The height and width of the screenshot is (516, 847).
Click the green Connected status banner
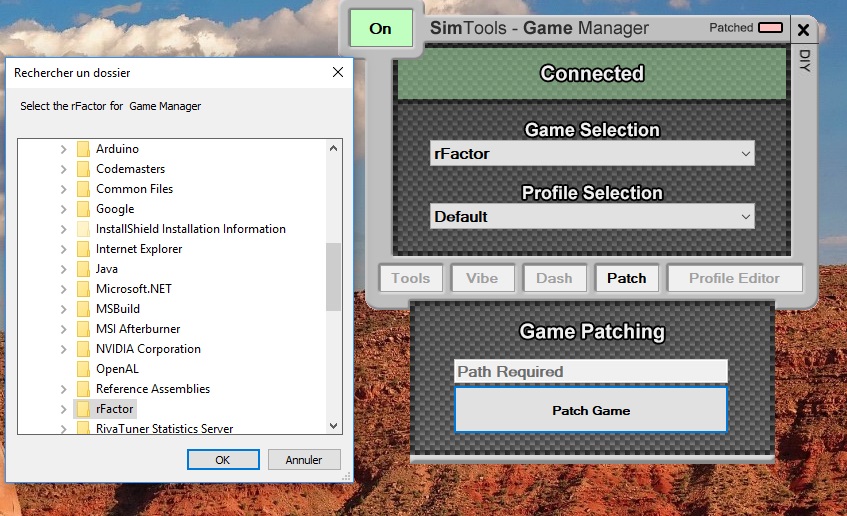tap(592, 73)
